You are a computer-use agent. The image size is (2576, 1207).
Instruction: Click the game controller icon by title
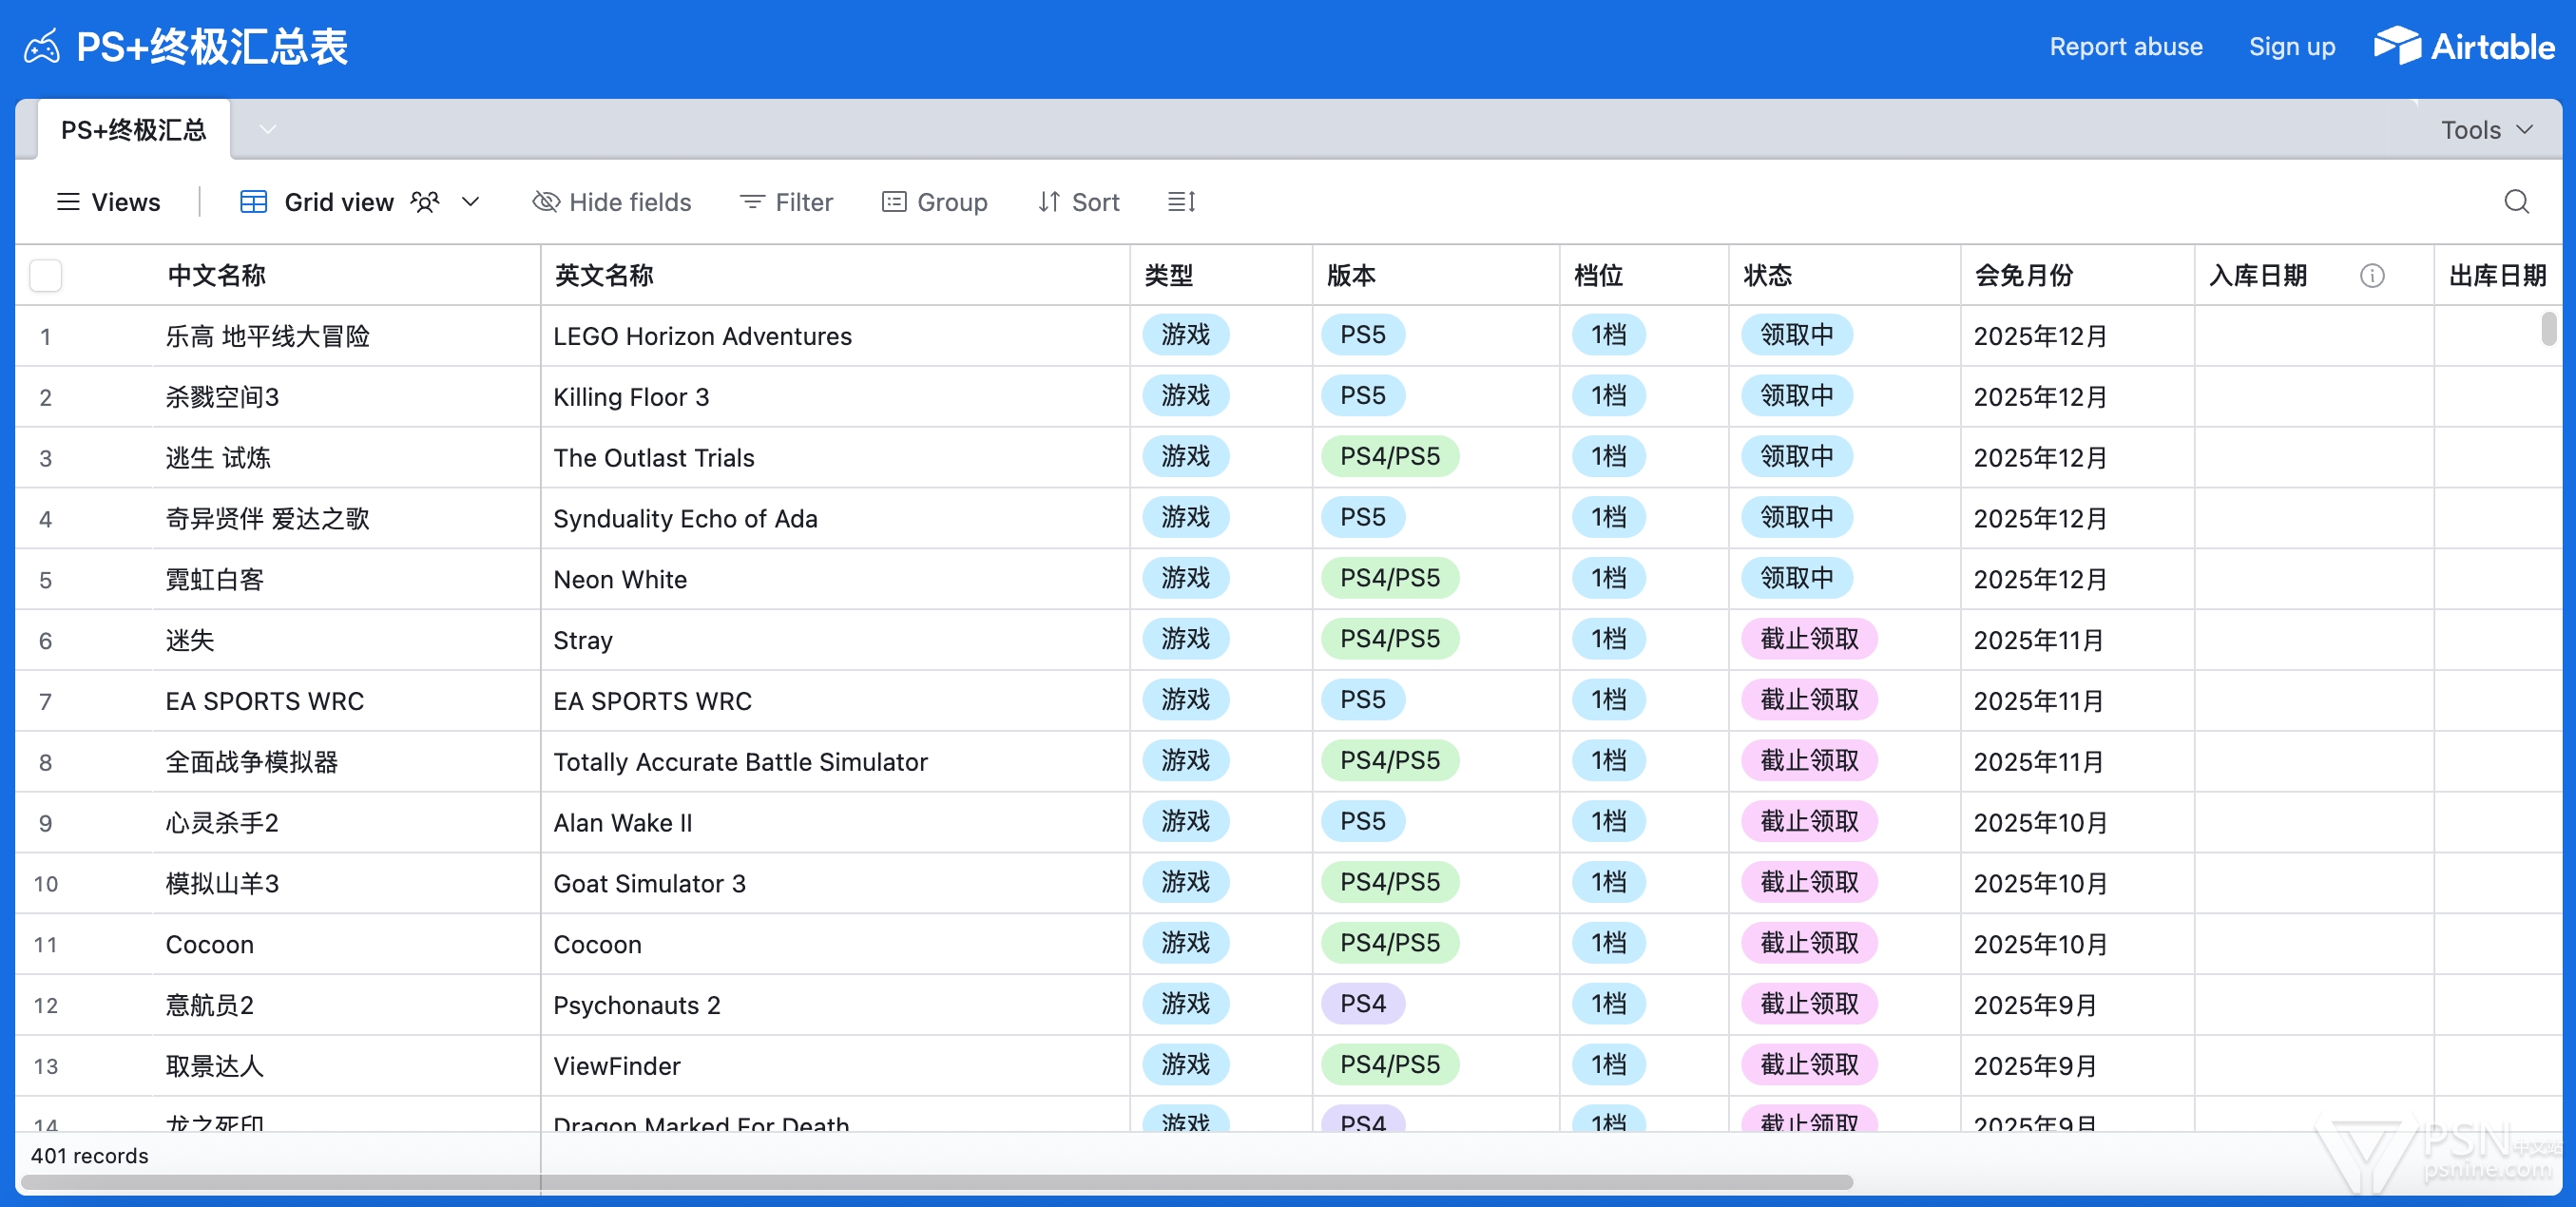coord(42,47)
